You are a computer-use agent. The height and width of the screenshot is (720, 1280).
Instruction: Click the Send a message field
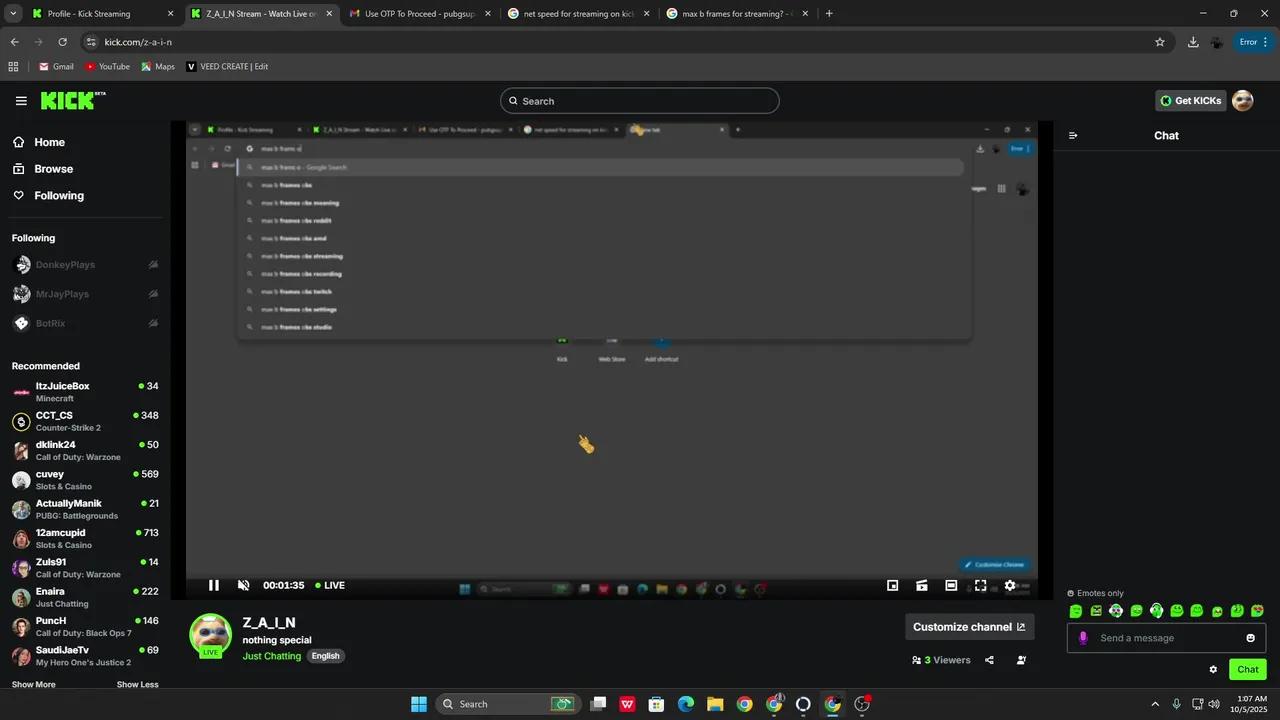point(1166,638)
